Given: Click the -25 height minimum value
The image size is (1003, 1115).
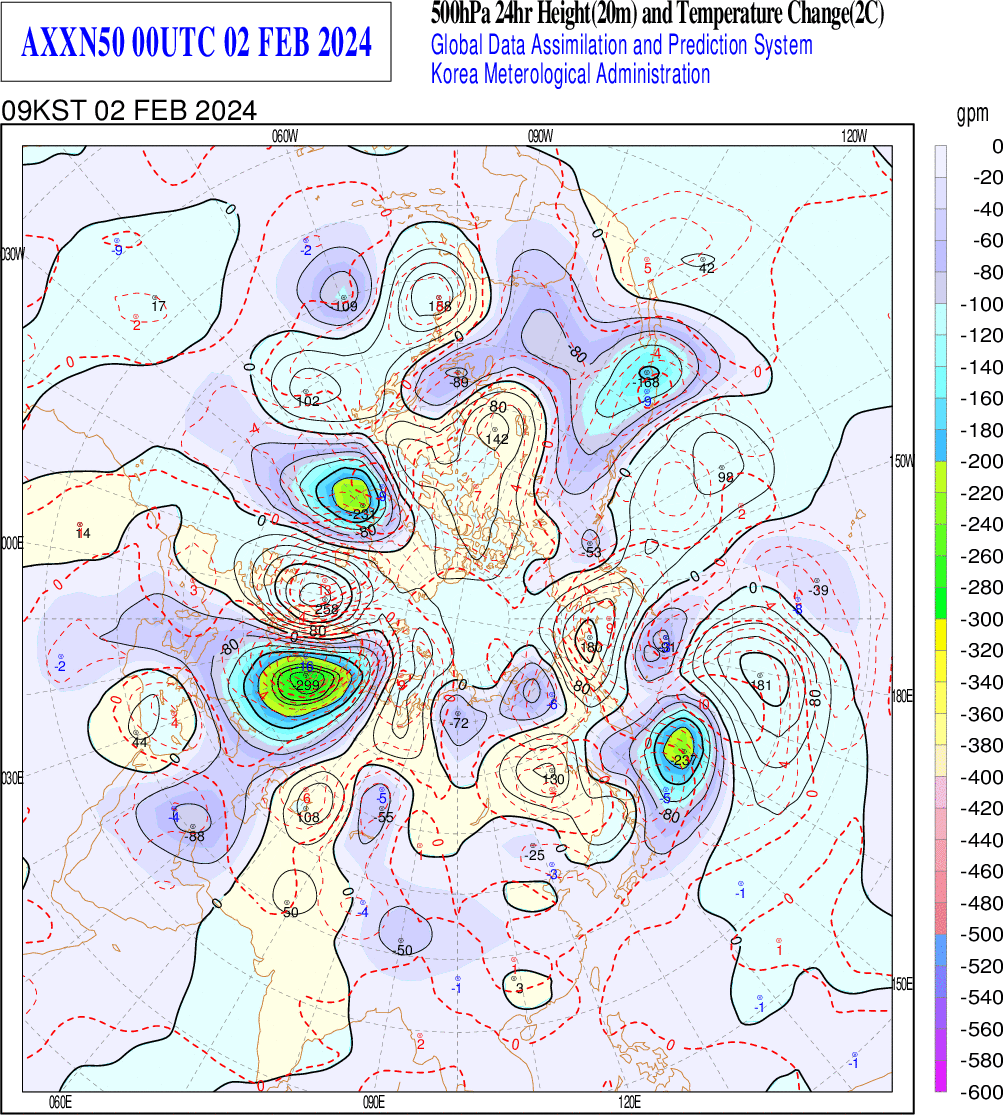Looking at the screenshot, I should (534, 855).
